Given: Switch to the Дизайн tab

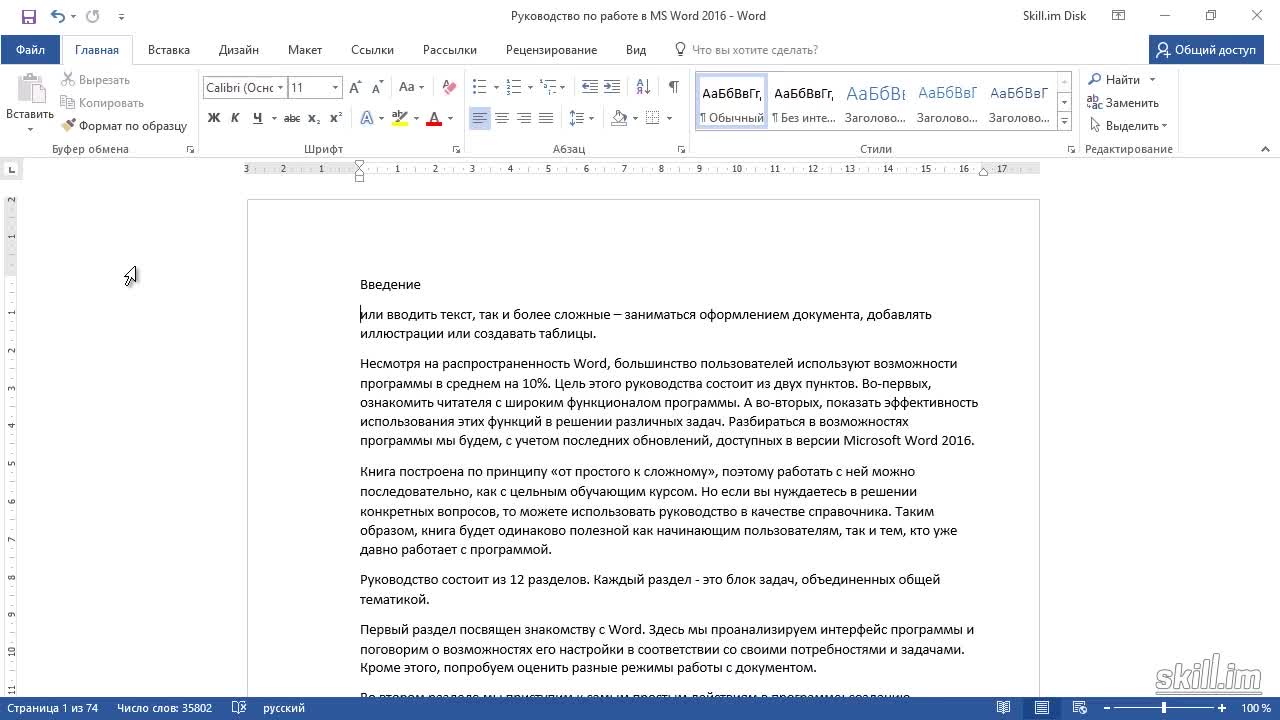Looking at the screenshot, I should pyautogui.click(x=239, y=50).
